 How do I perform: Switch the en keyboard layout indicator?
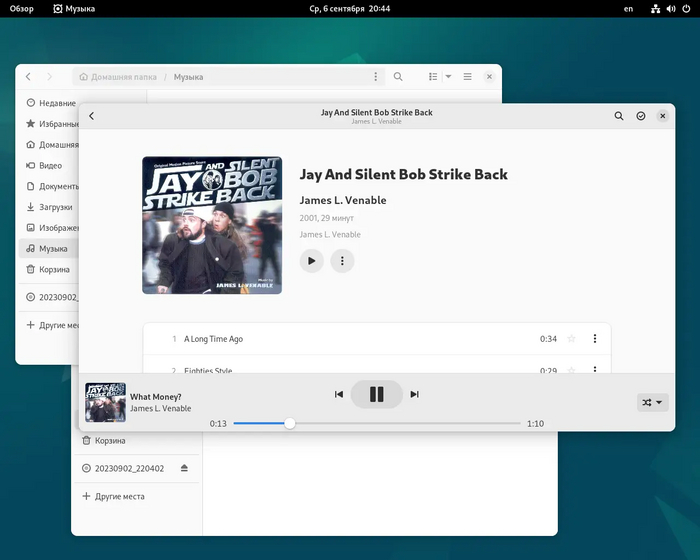[x=628, y=8]
